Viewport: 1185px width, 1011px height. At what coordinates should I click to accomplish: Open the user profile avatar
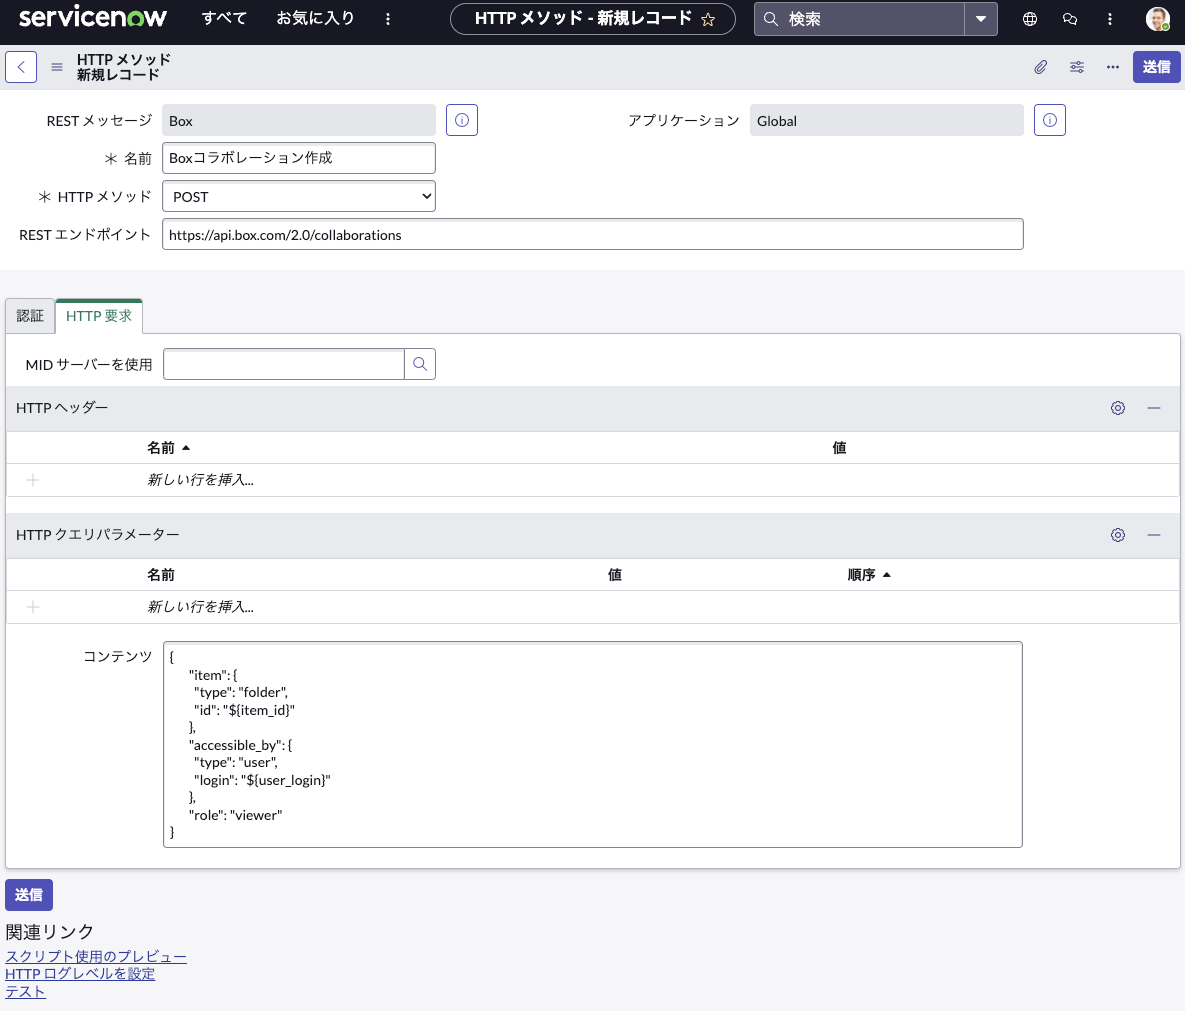tap(1158, 19)
